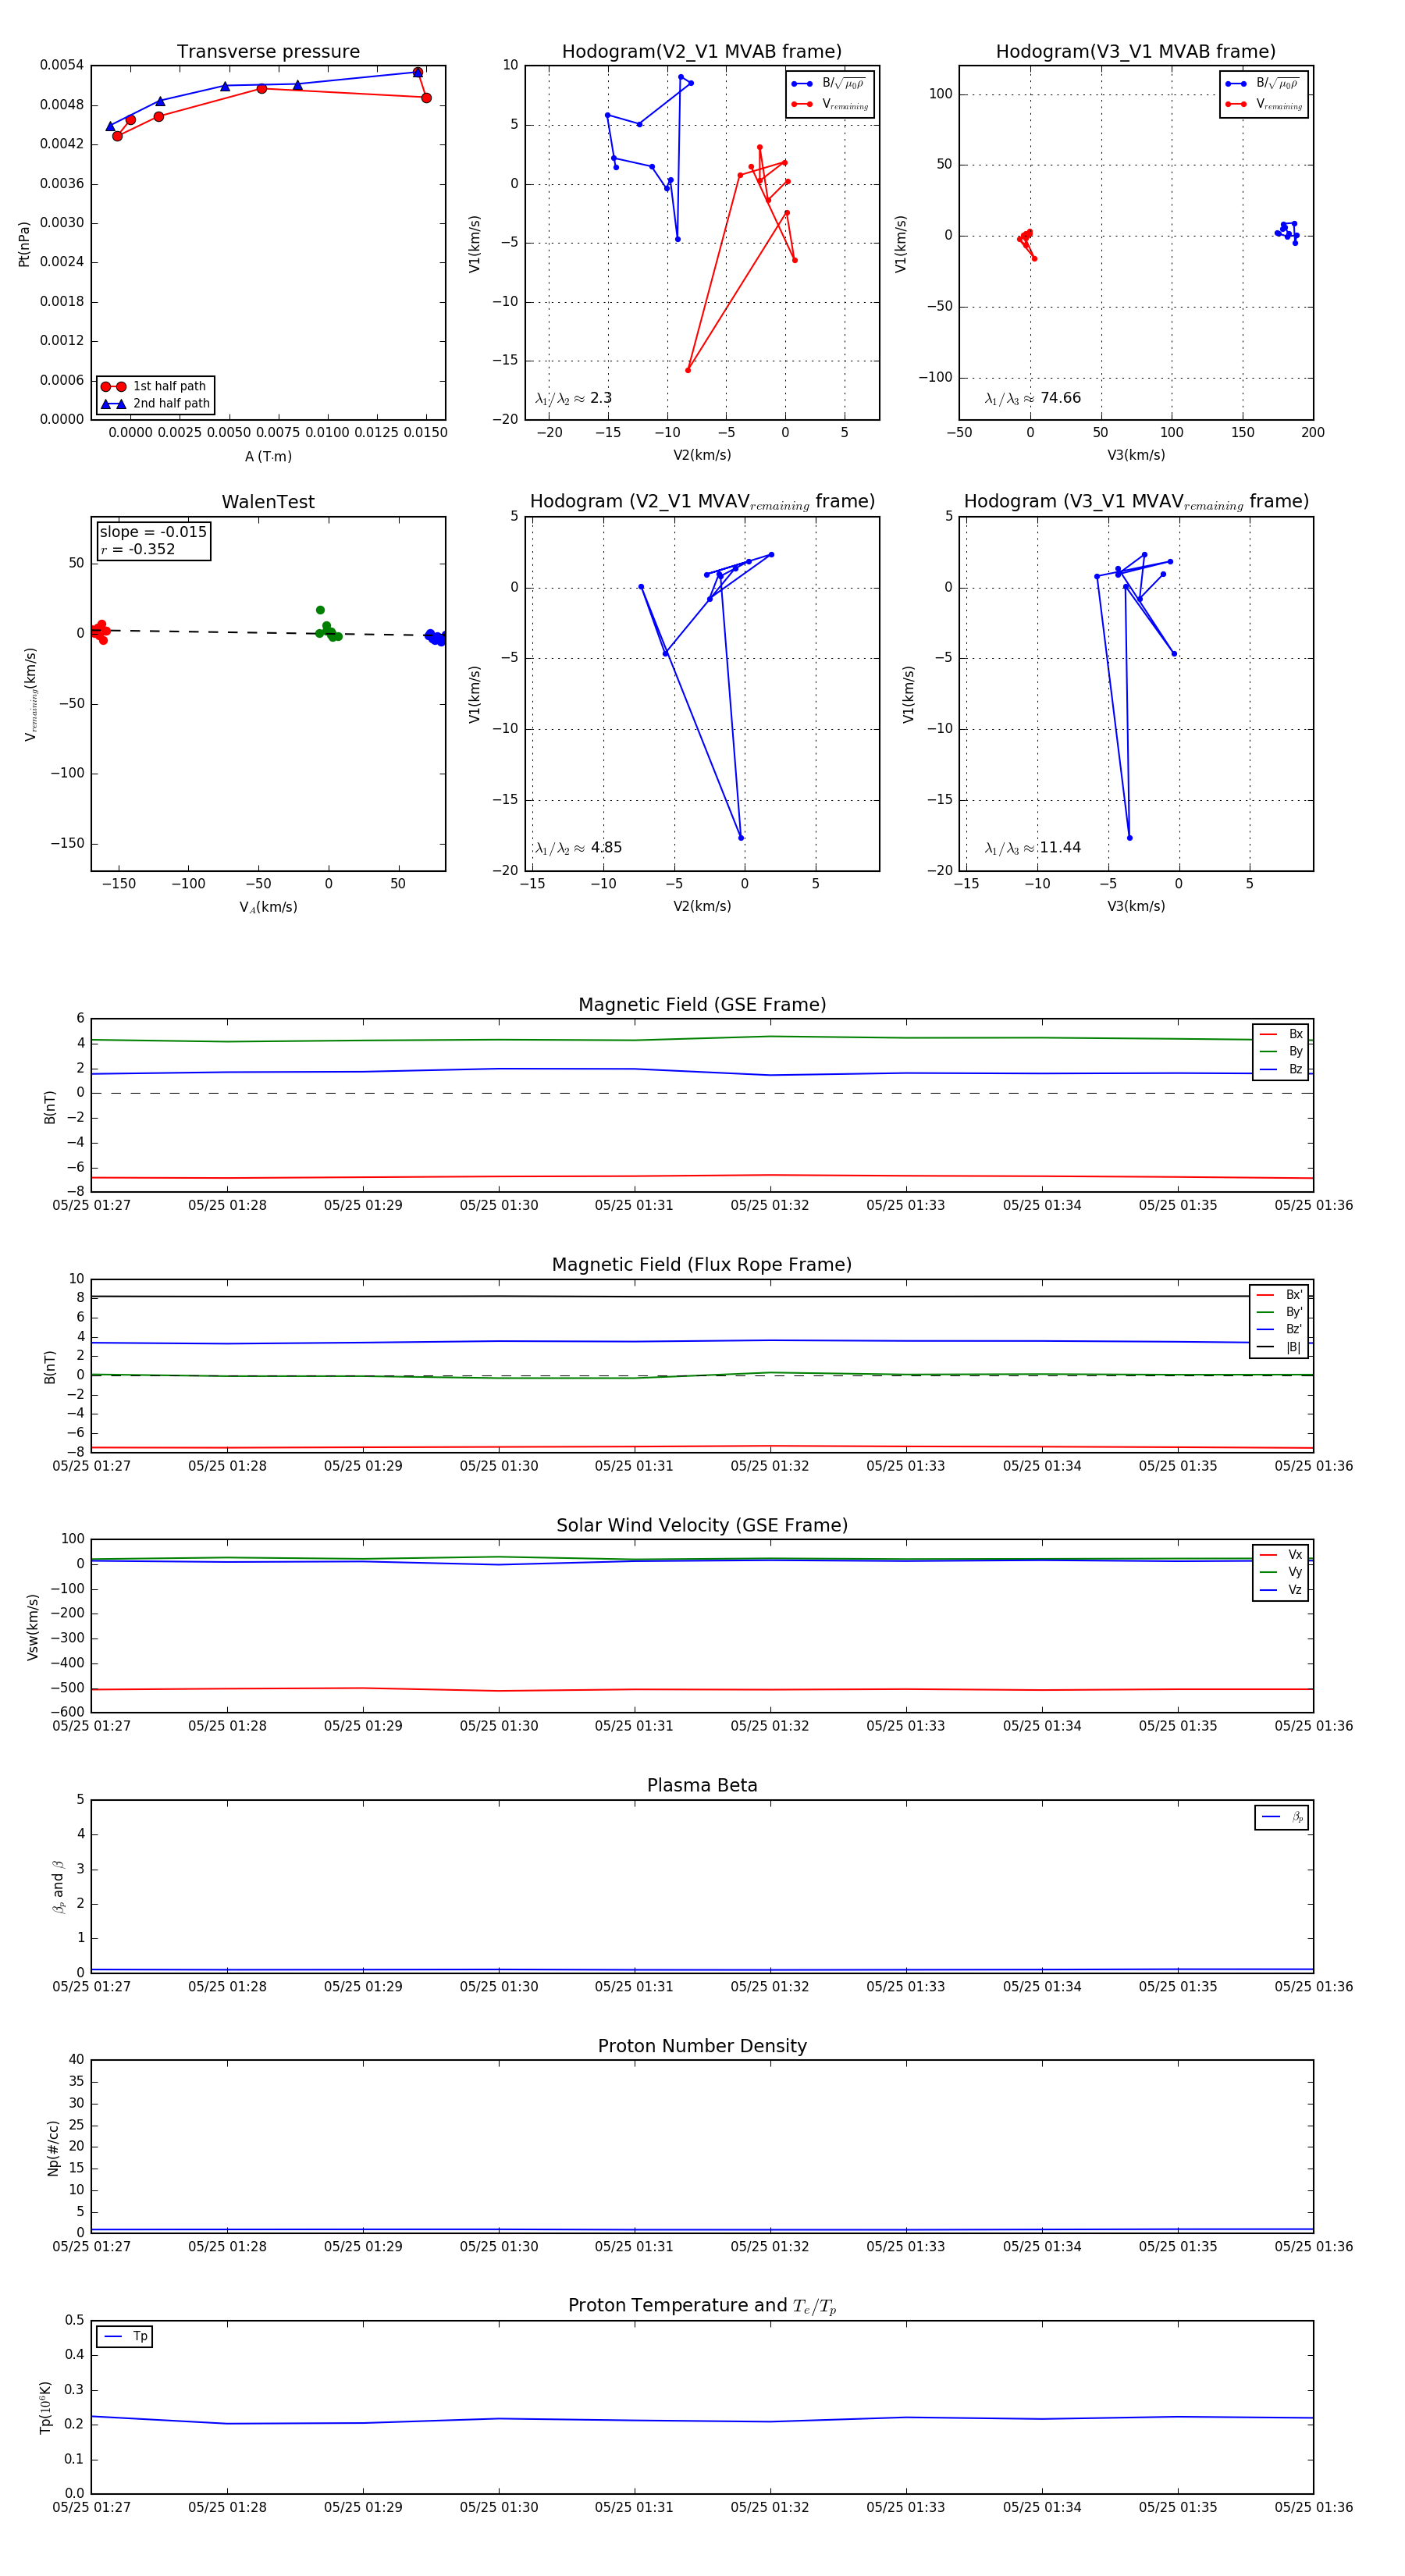This screenshot has width=1405, height=2576.
Task: Select the V3_V1 MVAV remaining frame hodogram title
Action: tap(1136, 502)
